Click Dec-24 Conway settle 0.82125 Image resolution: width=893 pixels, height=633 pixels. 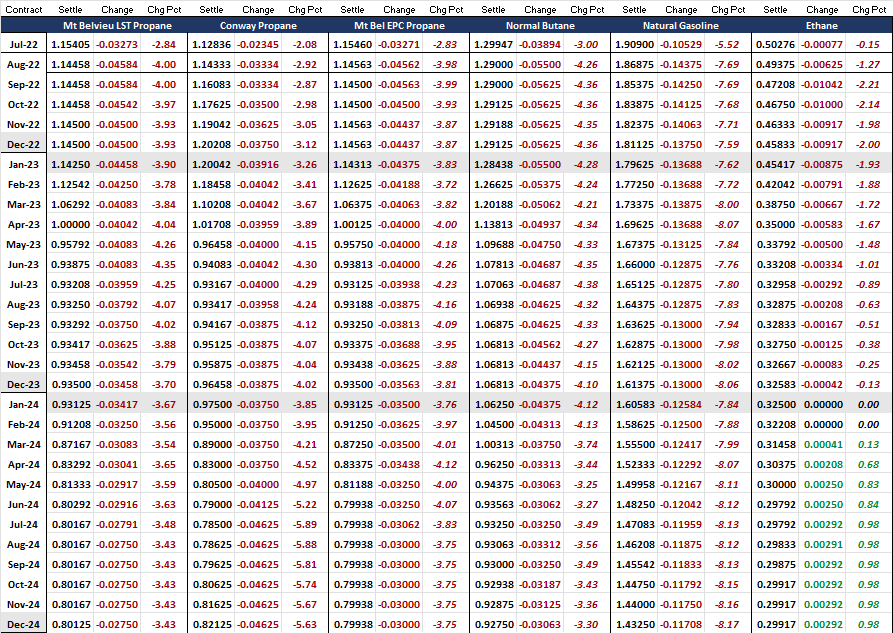(x=211, y=624)
